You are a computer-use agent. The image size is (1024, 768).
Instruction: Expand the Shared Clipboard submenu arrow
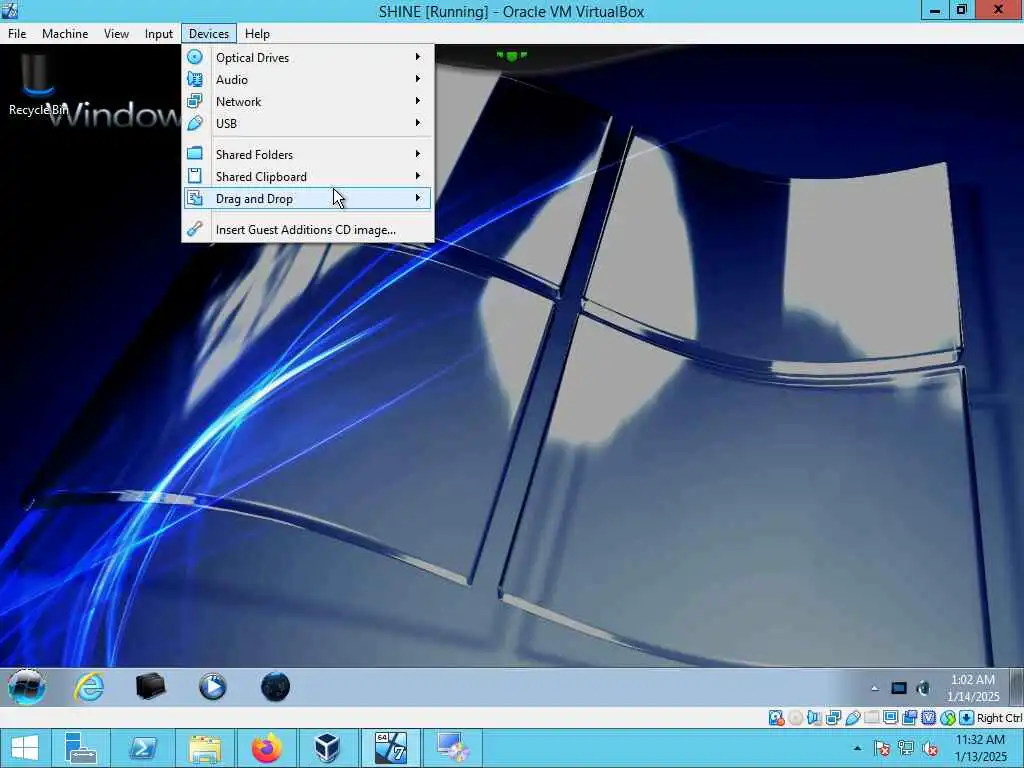[x=418, y=176]
